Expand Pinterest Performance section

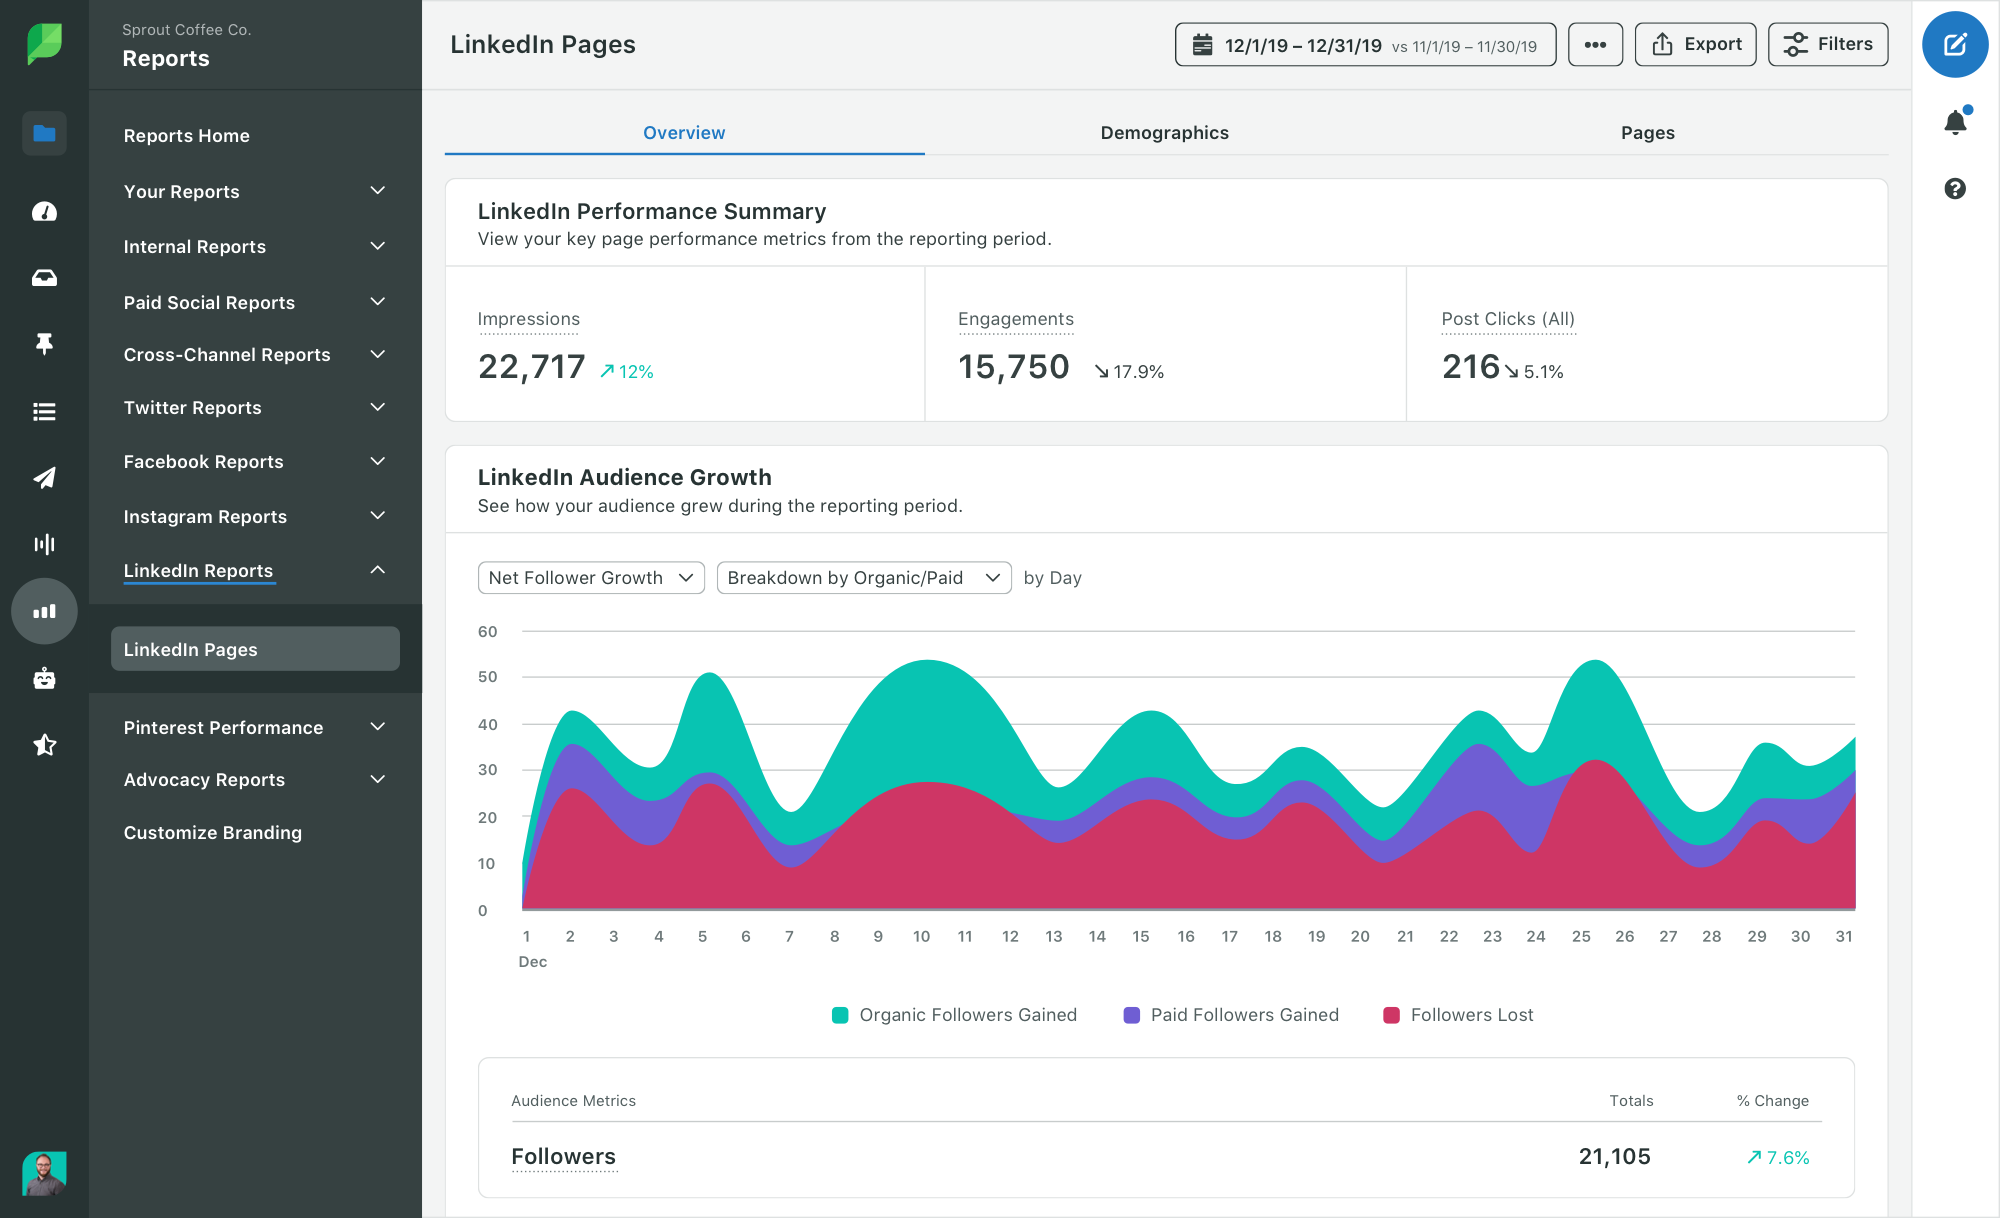pyautogui.click(x=255, y=728)
